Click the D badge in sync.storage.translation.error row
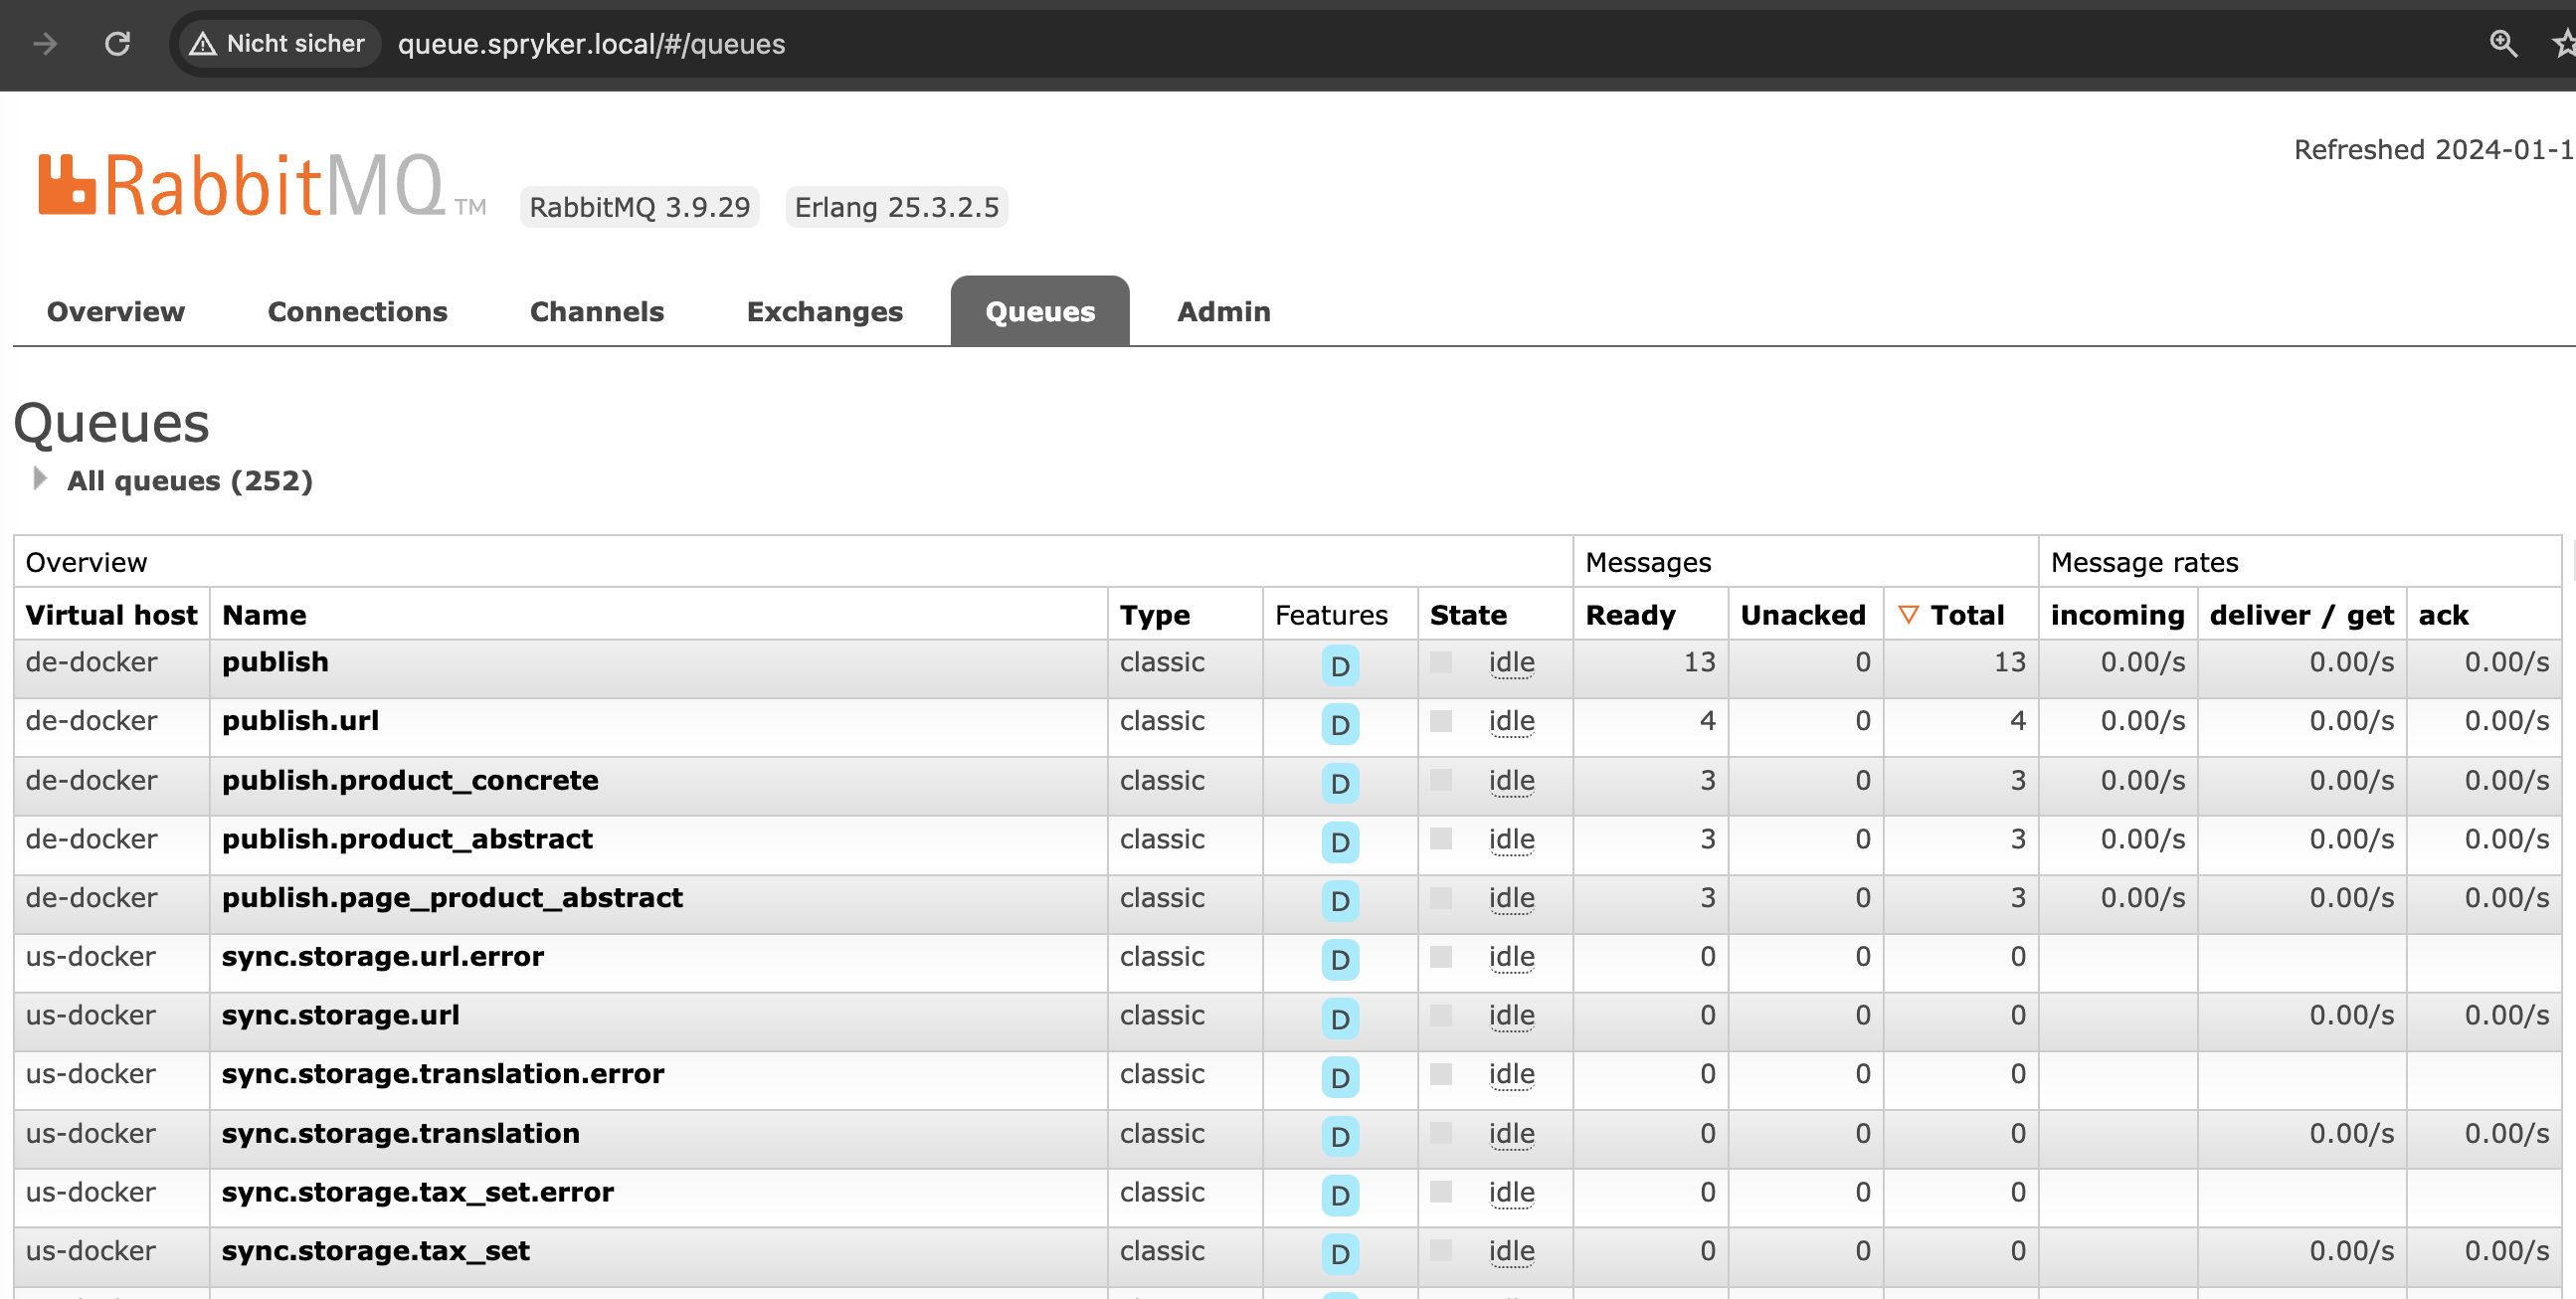The image size is (2576, 1299). pos(1340,1079)
